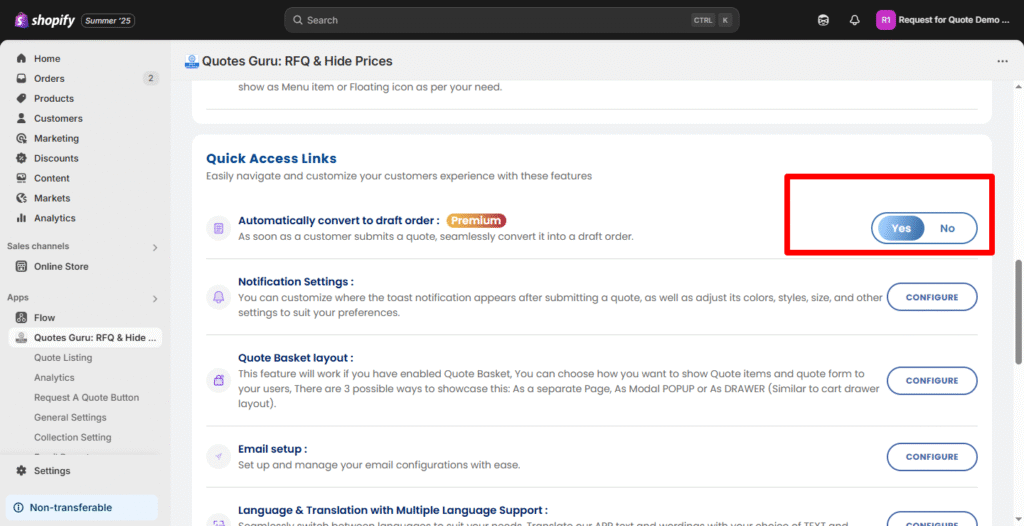Image resolution: width=1024 pixels, height=526 pixels.
Task: Click the Notification Settings title
Action: (x=296, y=282)
